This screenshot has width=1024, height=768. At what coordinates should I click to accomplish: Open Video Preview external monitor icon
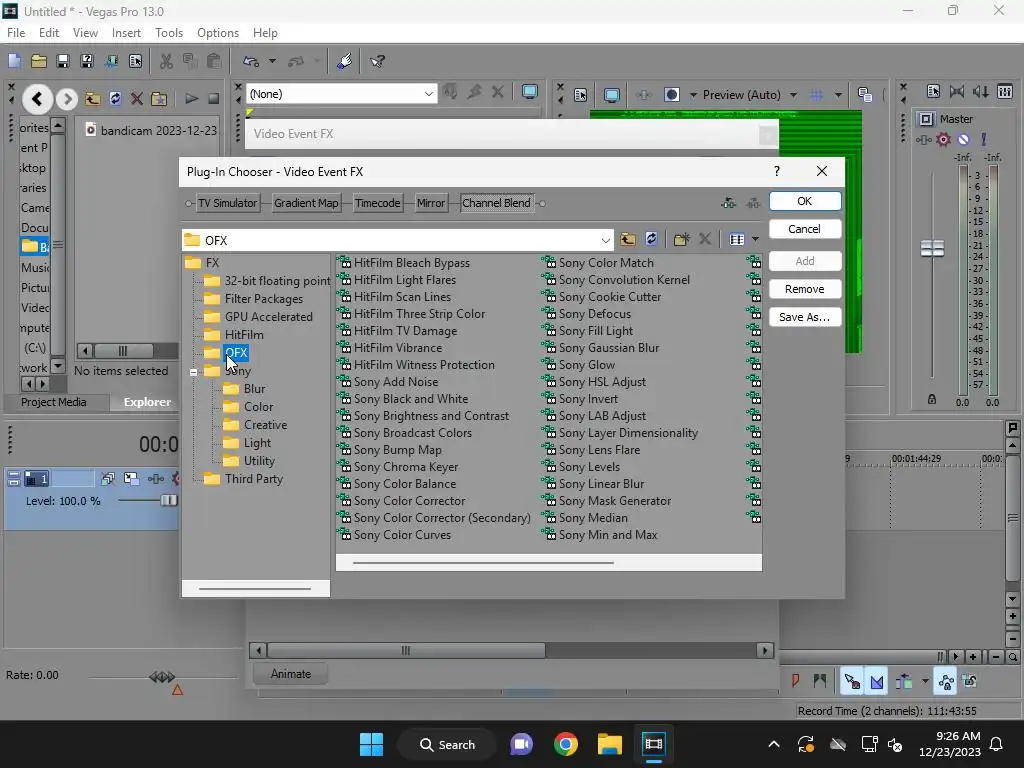click(611, 95)
